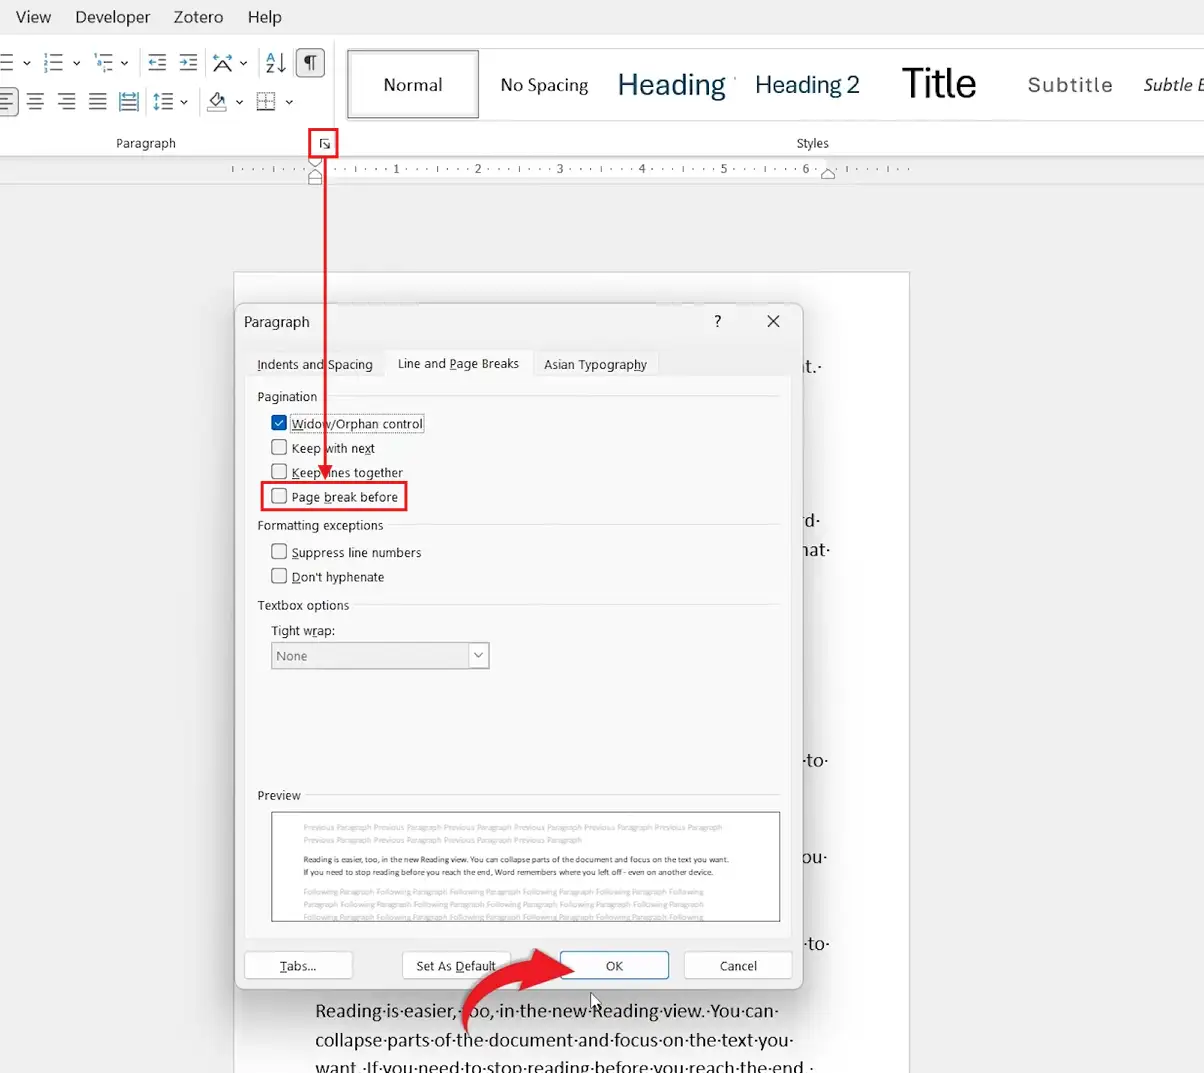Image resolution: width=1204 pixels, height=1073 pixels.
Task: Check Don't hyphenate option
Action: 279,576
